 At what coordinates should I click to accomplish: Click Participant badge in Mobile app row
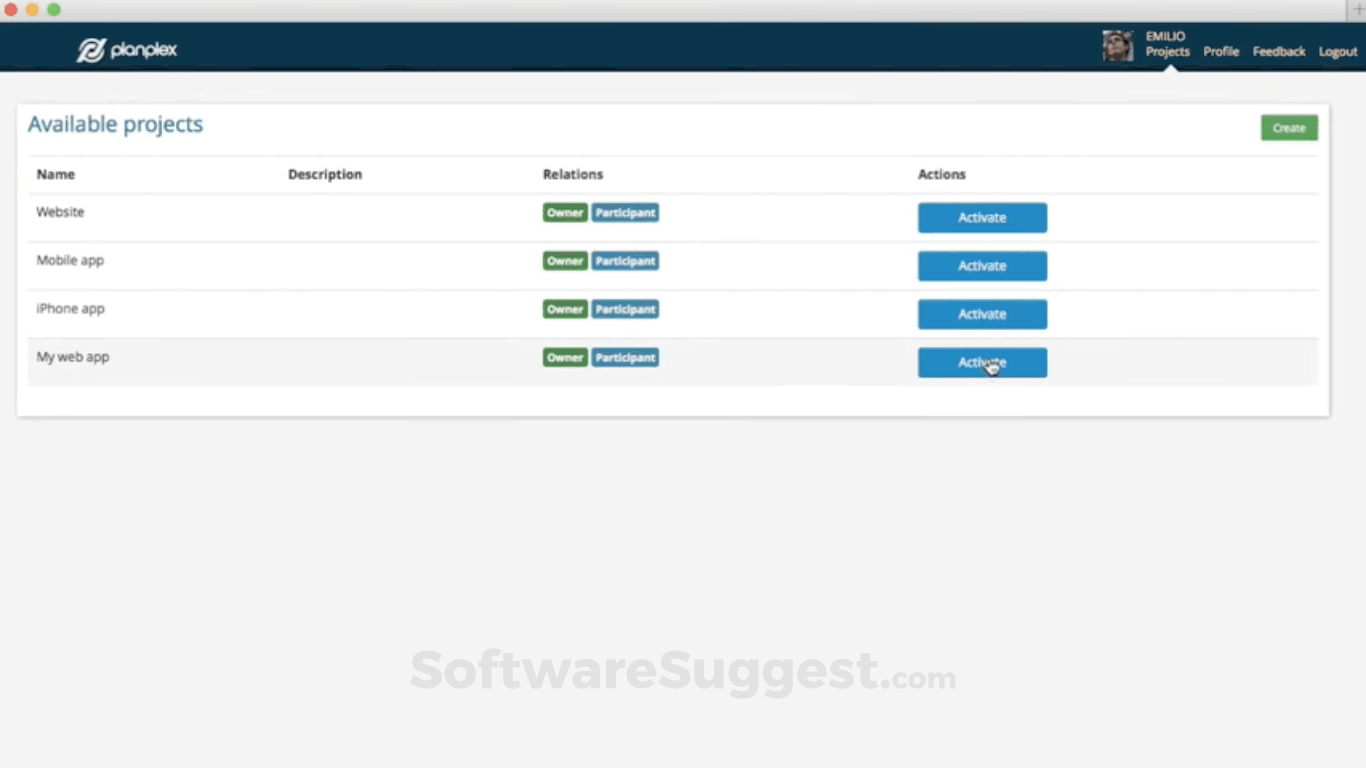tap(625, 261)
